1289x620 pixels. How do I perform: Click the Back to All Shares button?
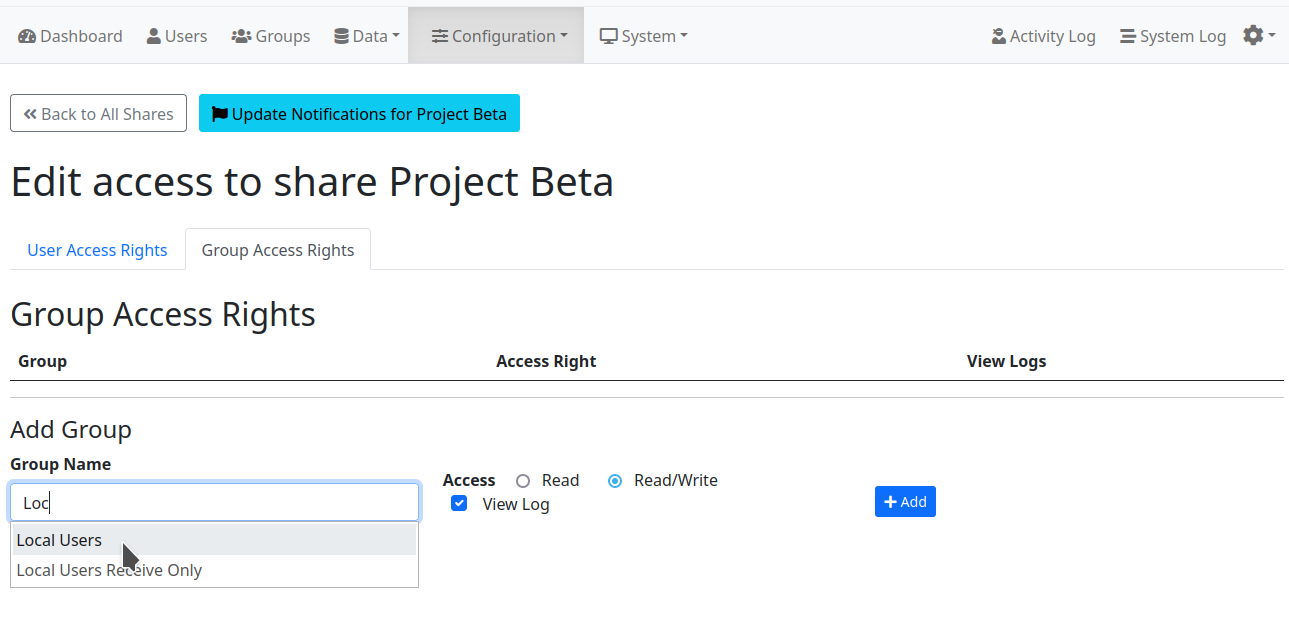(x=98, y=113)
